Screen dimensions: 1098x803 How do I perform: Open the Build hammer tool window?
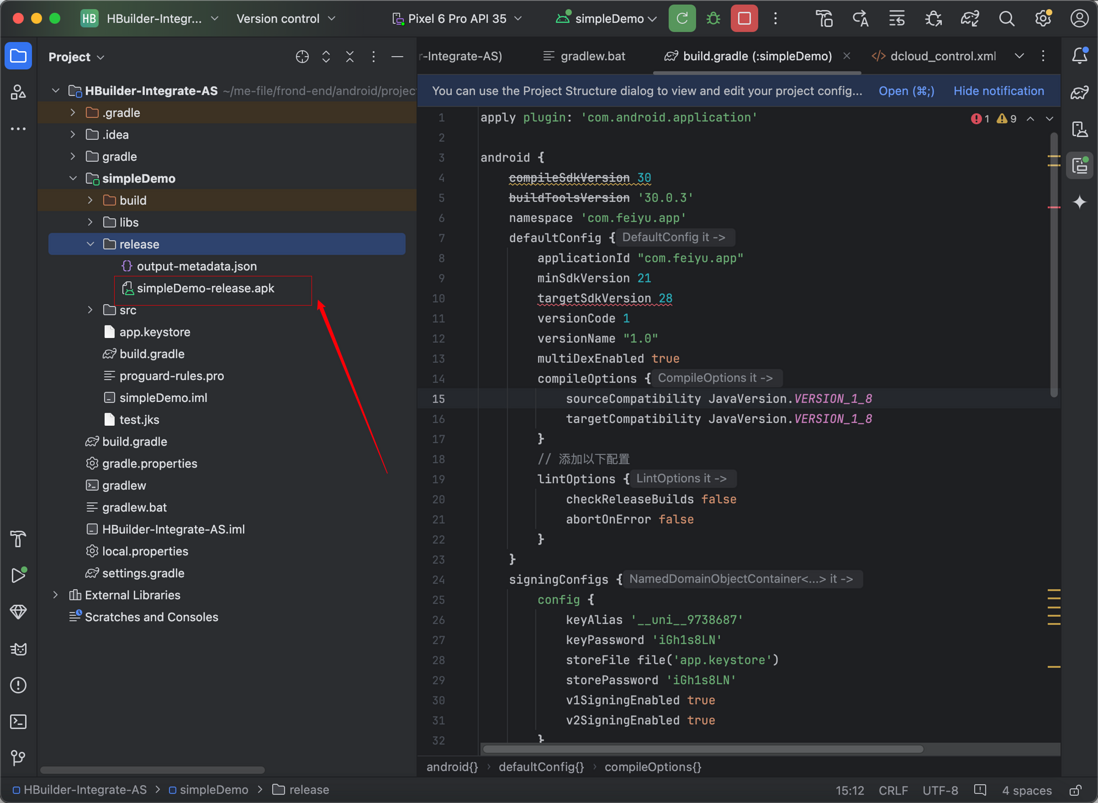click(x=18, y=539)
